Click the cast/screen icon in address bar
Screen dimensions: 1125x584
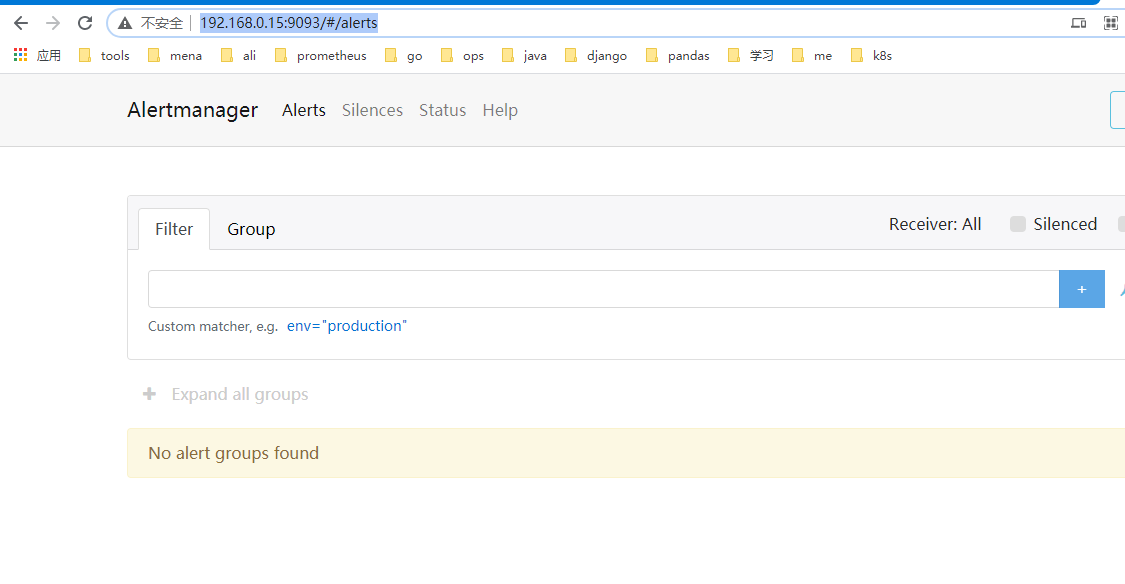coord(1078,23)
